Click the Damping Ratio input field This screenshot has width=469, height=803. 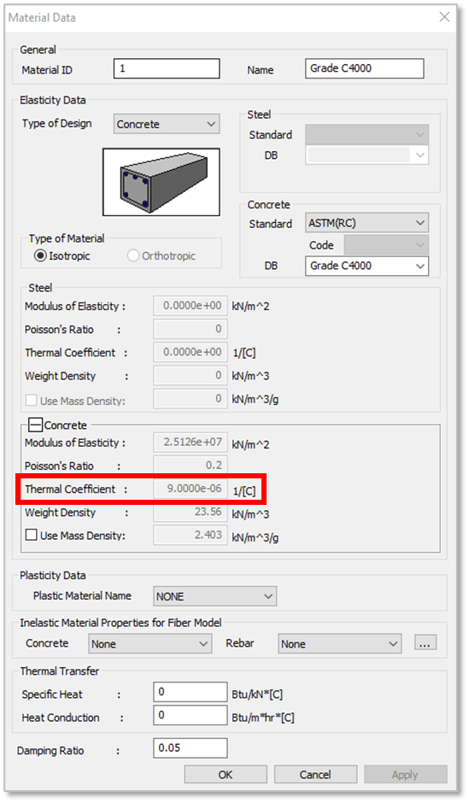[x=190, y=748]
